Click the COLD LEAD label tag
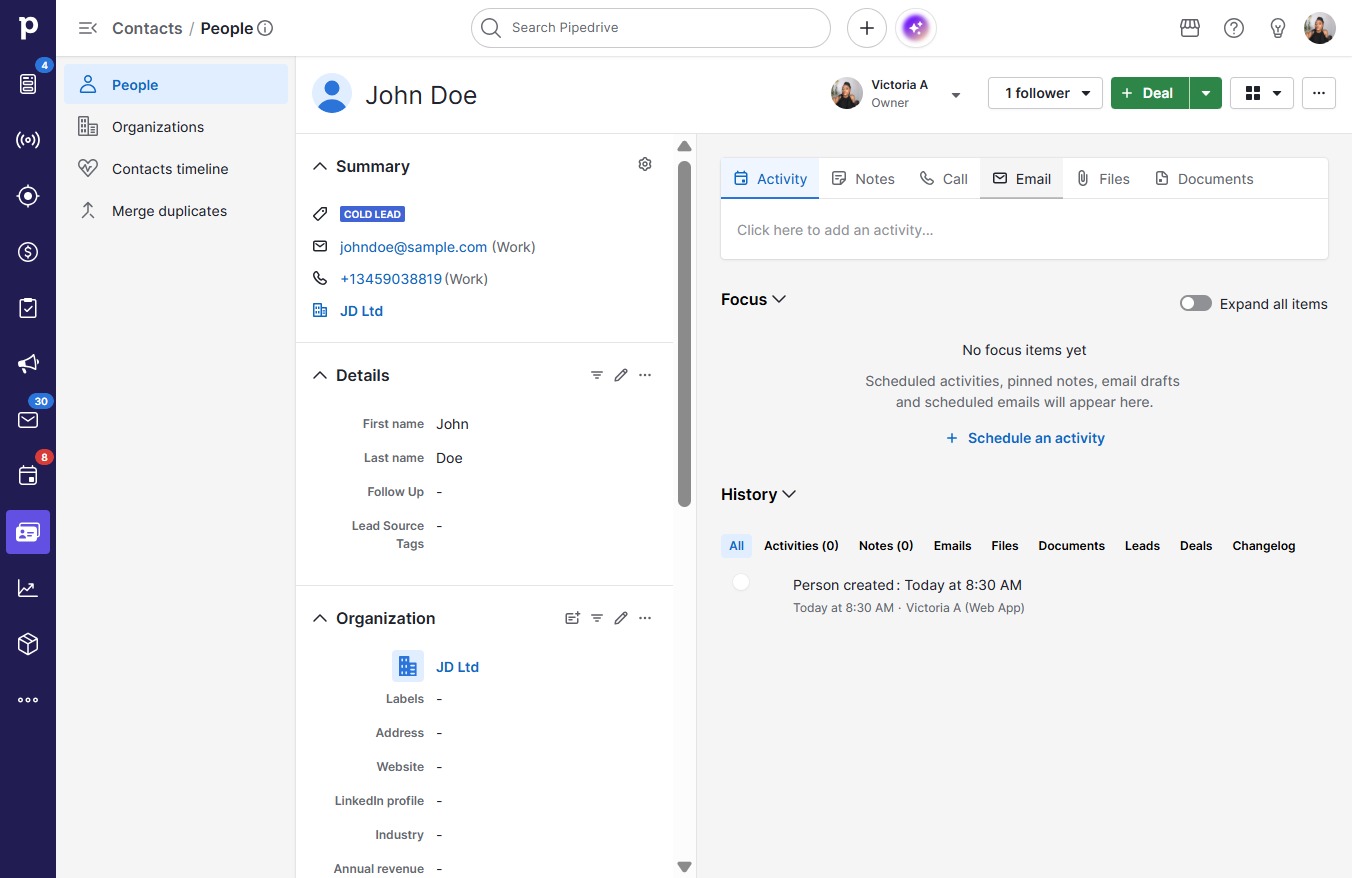 (372, 214)
